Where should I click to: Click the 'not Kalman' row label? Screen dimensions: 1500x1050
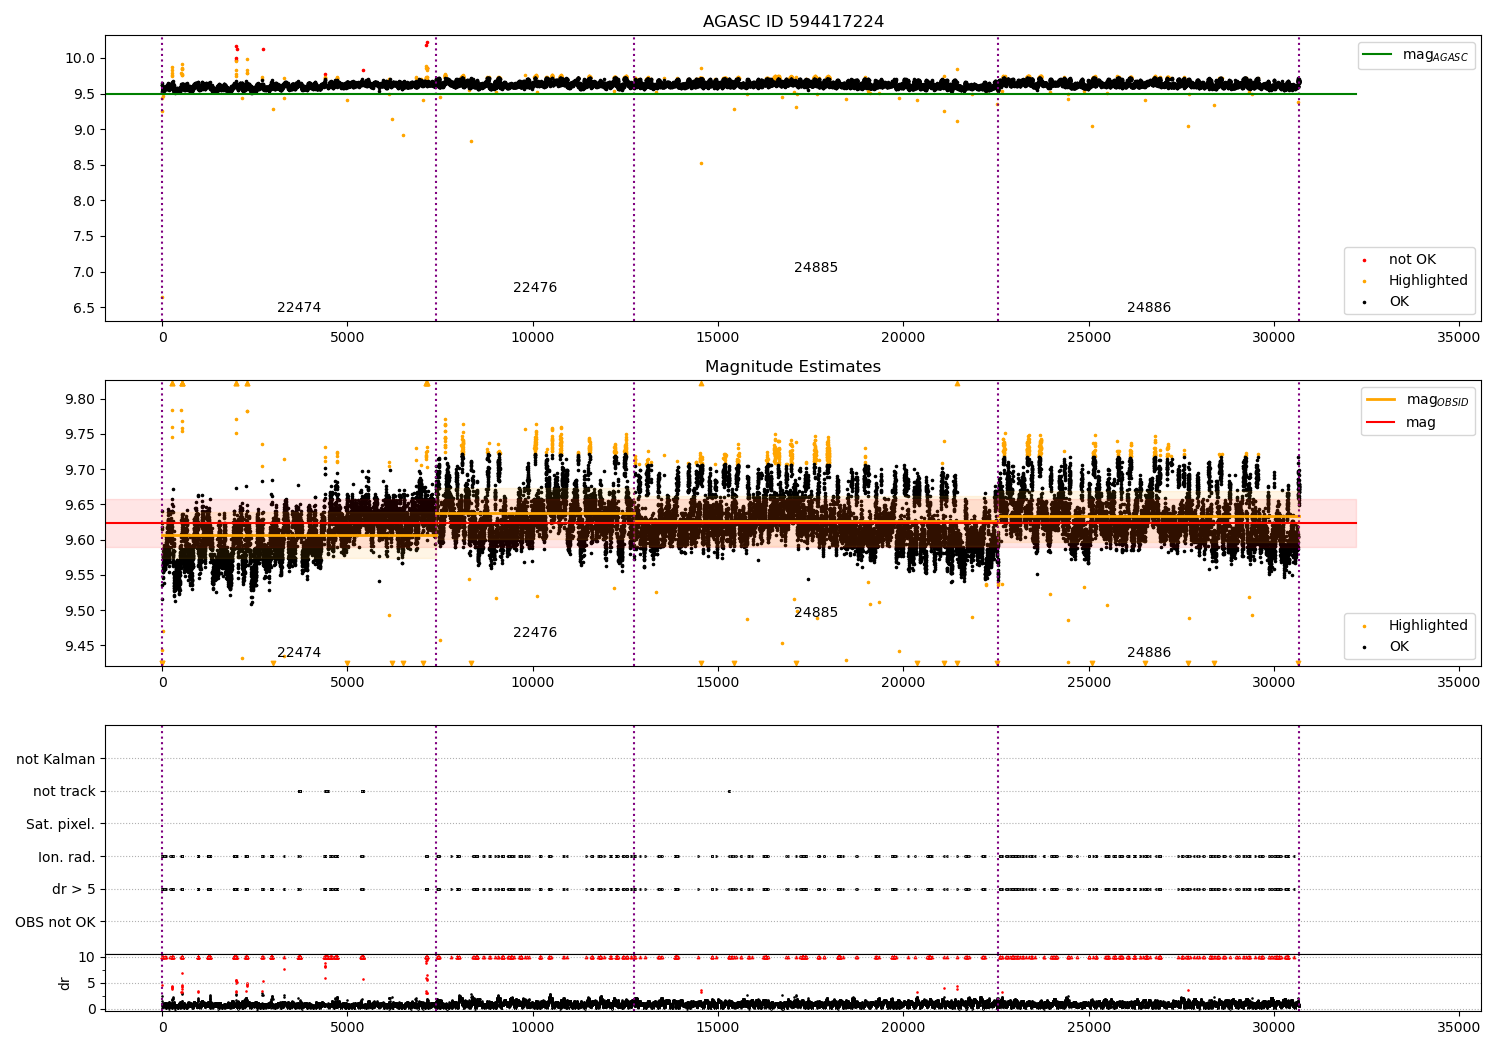[56, 760]
